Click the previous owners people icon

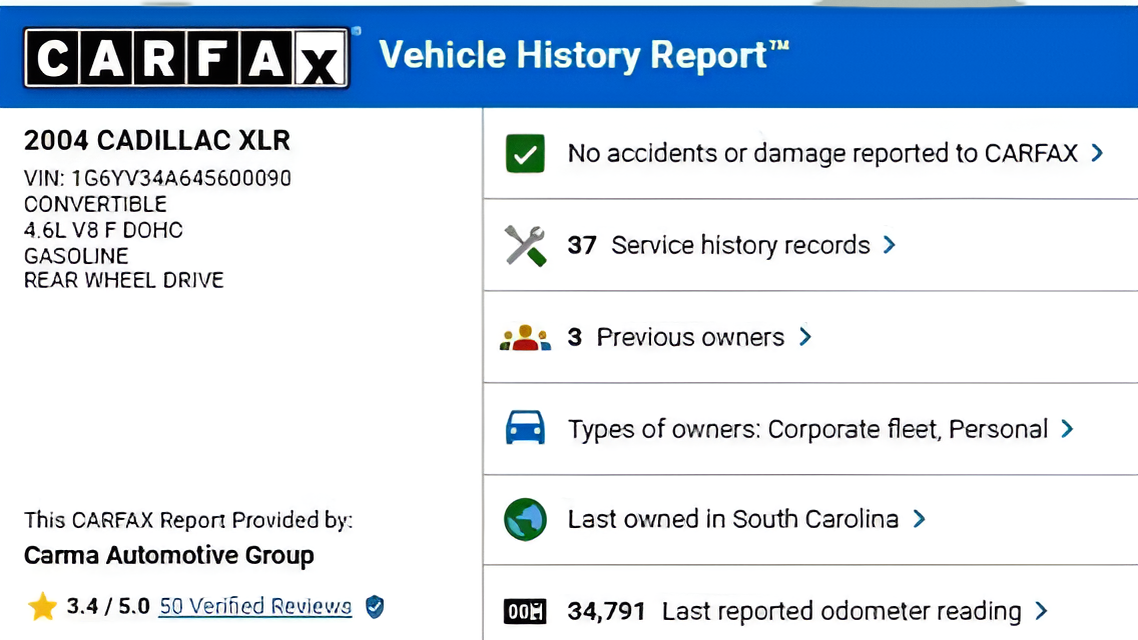click(x=525, y=338)
